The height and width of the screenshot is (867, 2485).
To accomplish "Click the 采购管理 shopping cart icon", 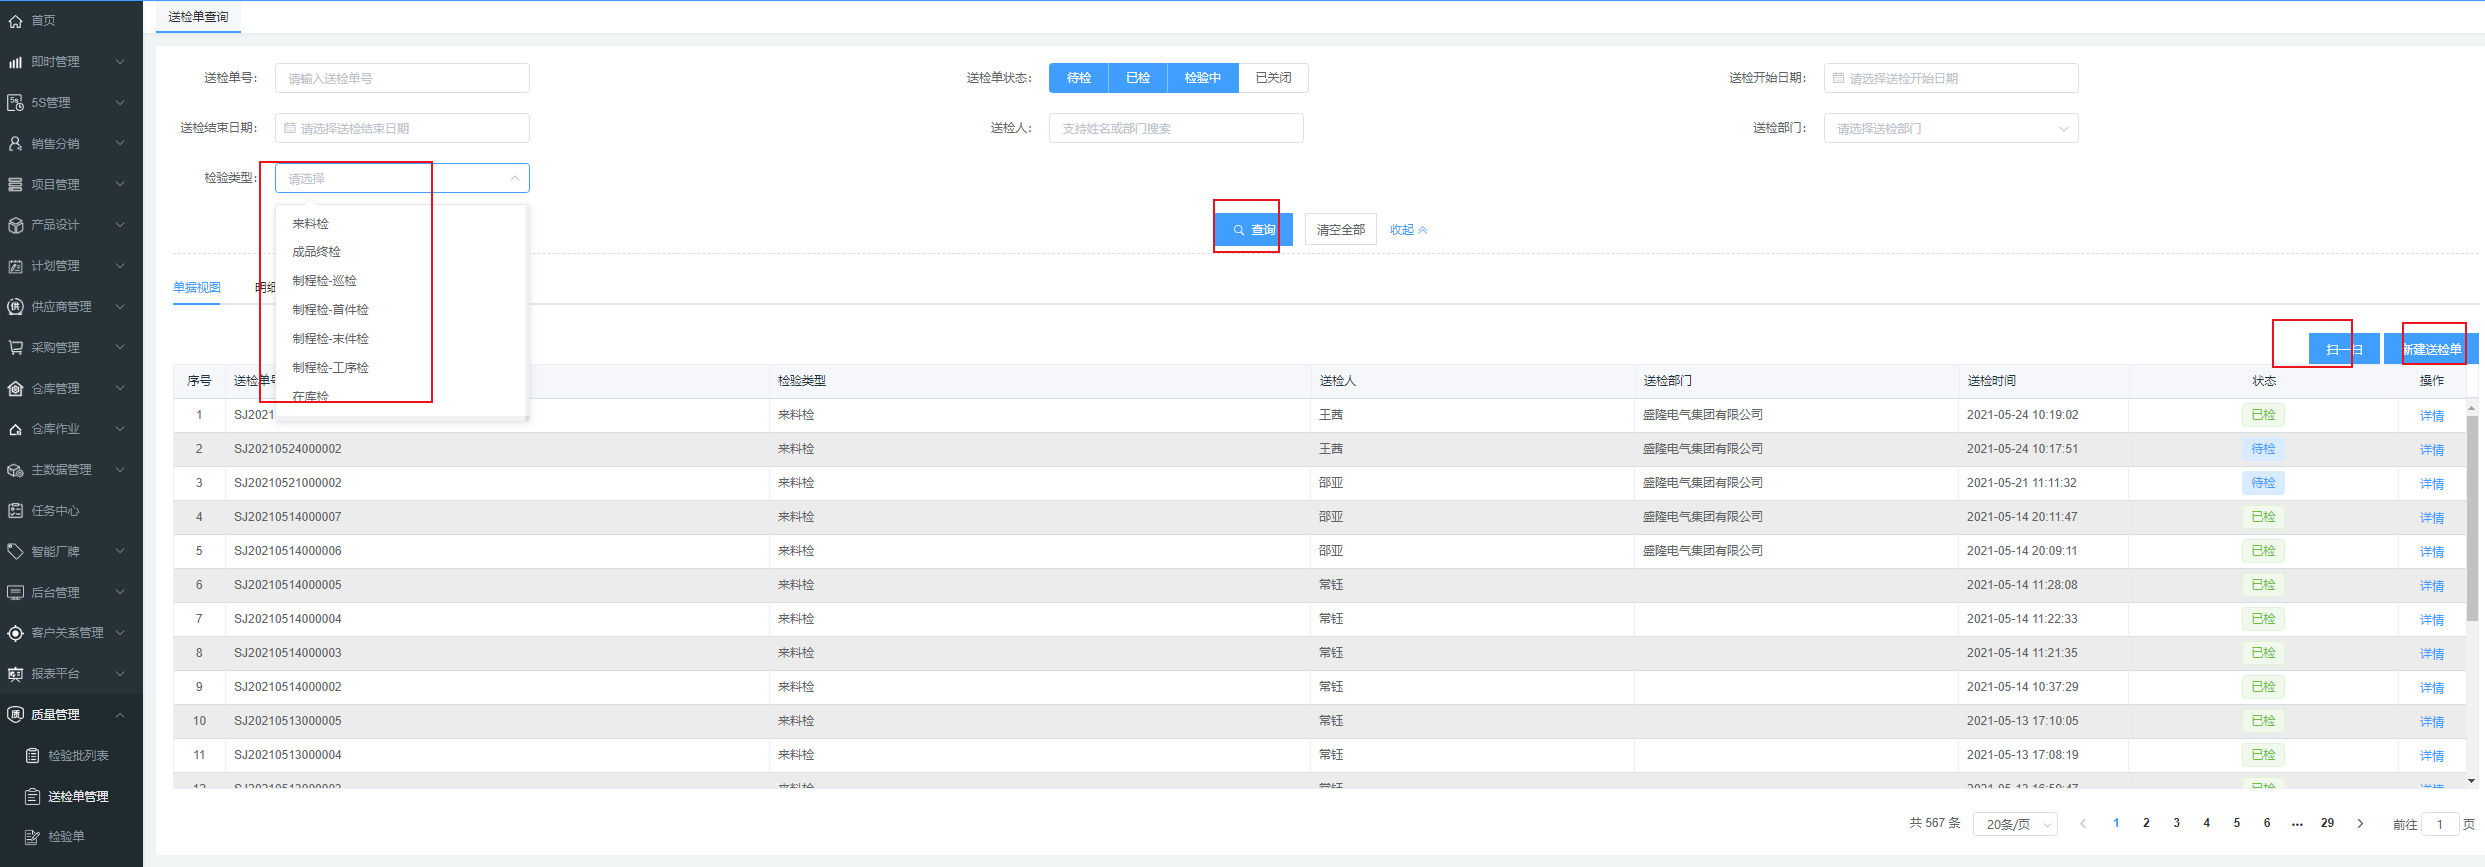I will coord(15,348).
